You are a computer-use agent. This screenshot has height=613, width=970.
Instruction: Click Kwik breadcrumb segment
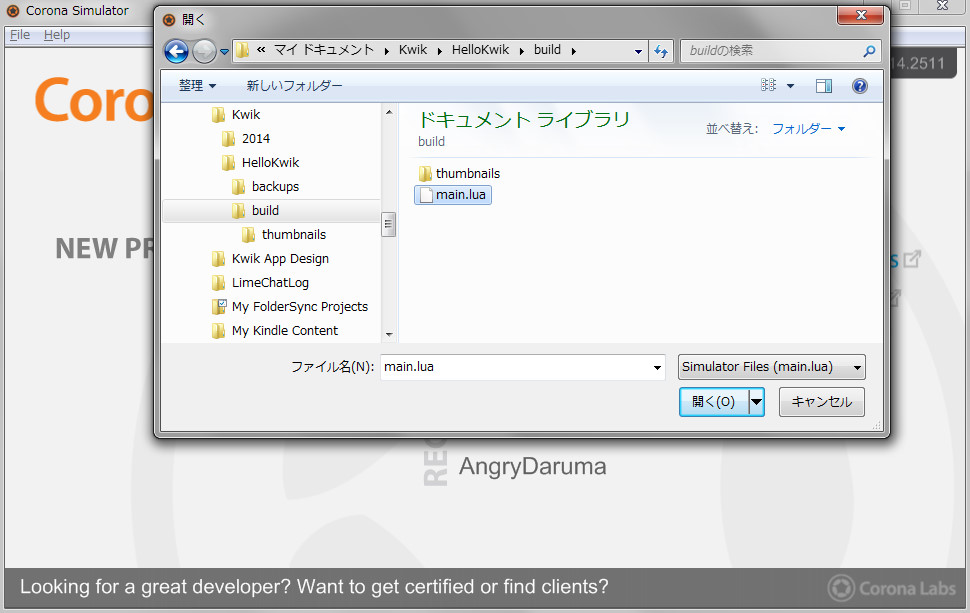pos(413,50)
